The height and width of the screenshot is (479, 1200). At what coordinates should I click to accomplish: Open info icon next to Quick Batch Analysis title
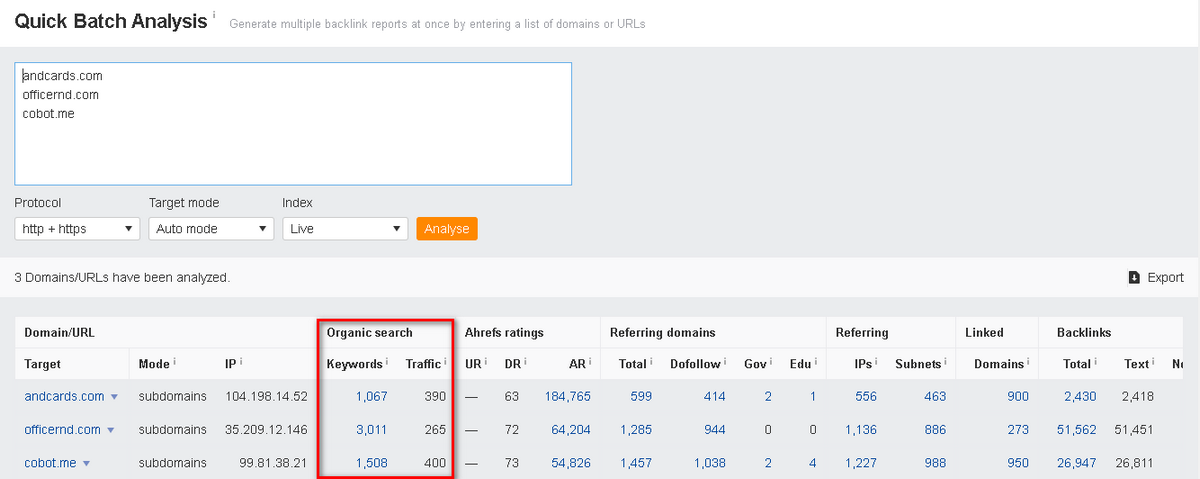[214, 15]
